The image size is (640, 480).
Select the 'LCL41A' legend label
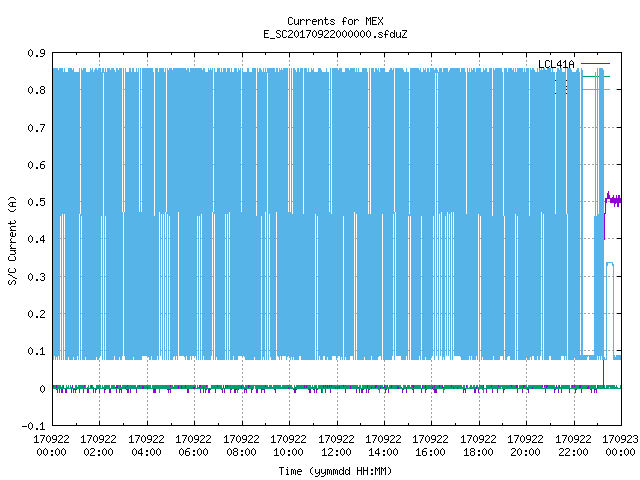pyautogui.click(x=556, y=64)
